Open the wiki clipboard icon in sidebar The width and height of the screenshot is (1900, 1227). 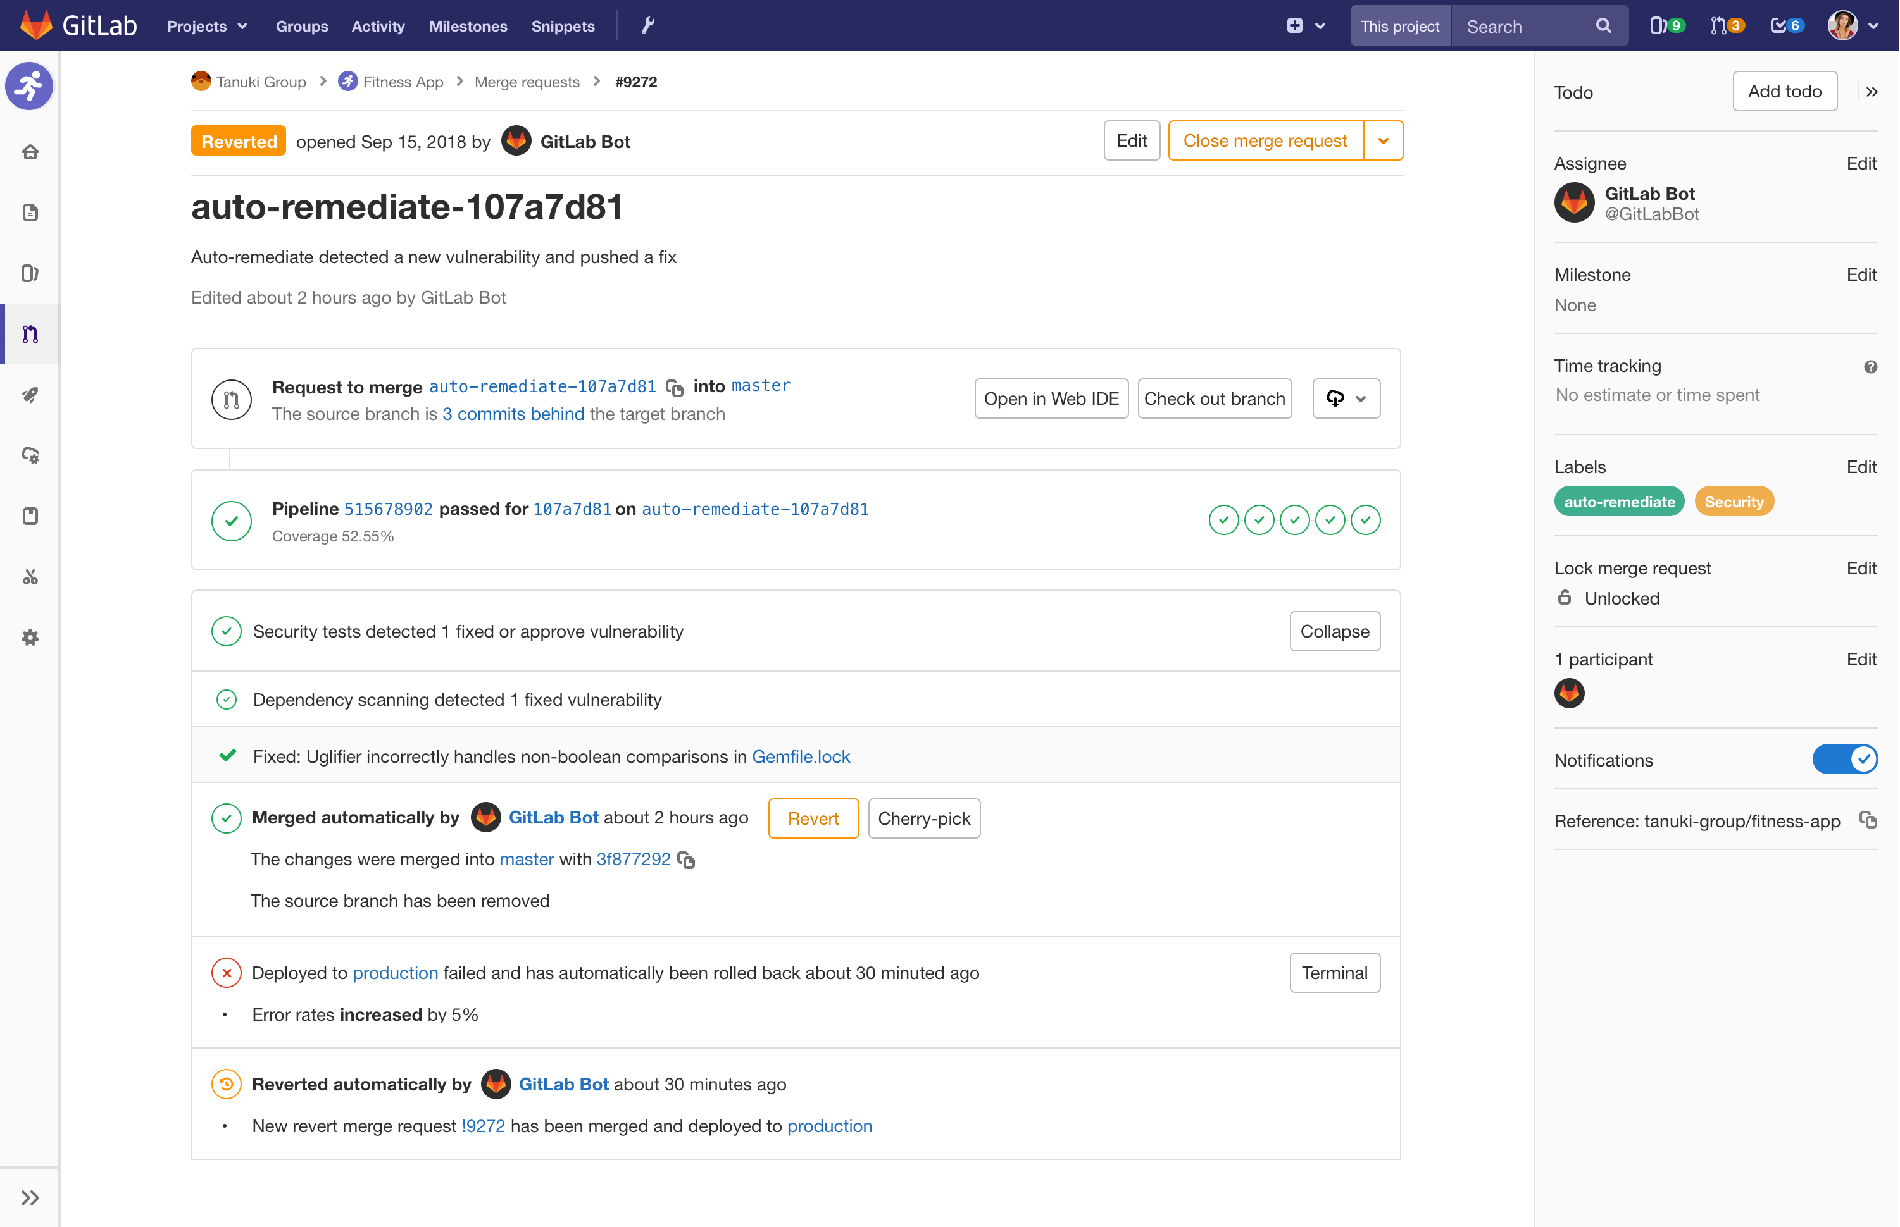(30, 516)
